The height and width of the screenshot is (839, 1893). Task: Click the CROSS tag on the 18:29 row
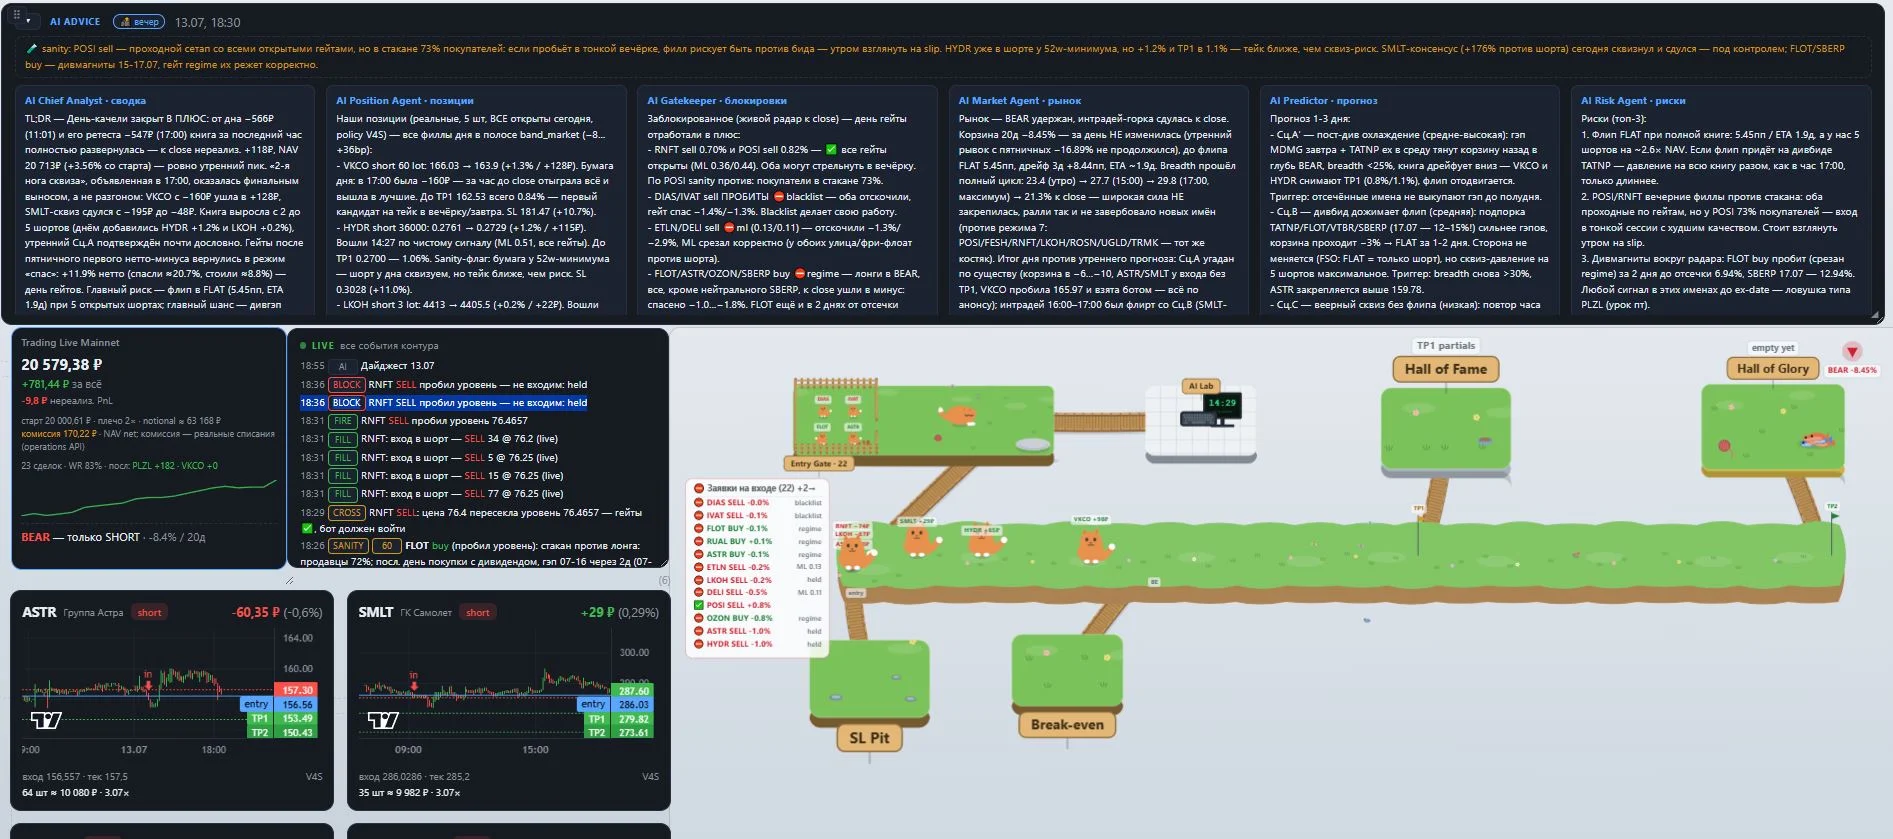click(x=347, y=513)
